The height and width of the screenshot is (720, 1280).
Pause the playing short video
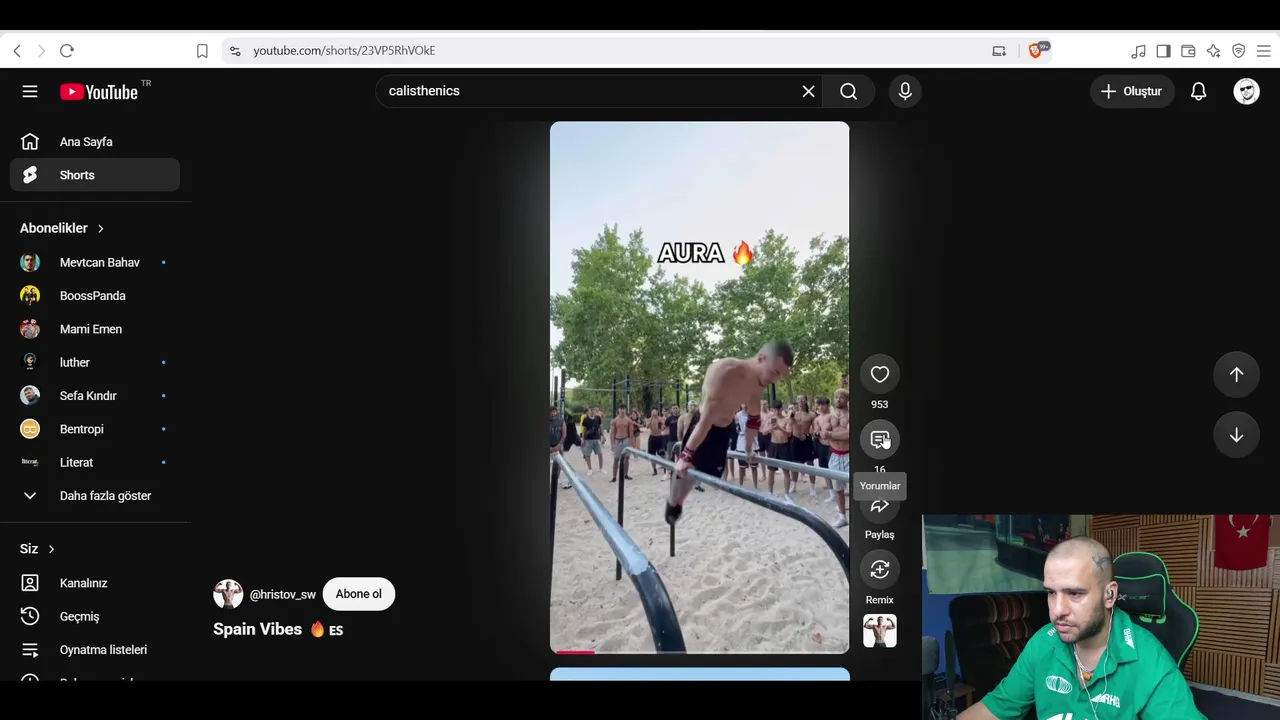click(x=700, y=388)
